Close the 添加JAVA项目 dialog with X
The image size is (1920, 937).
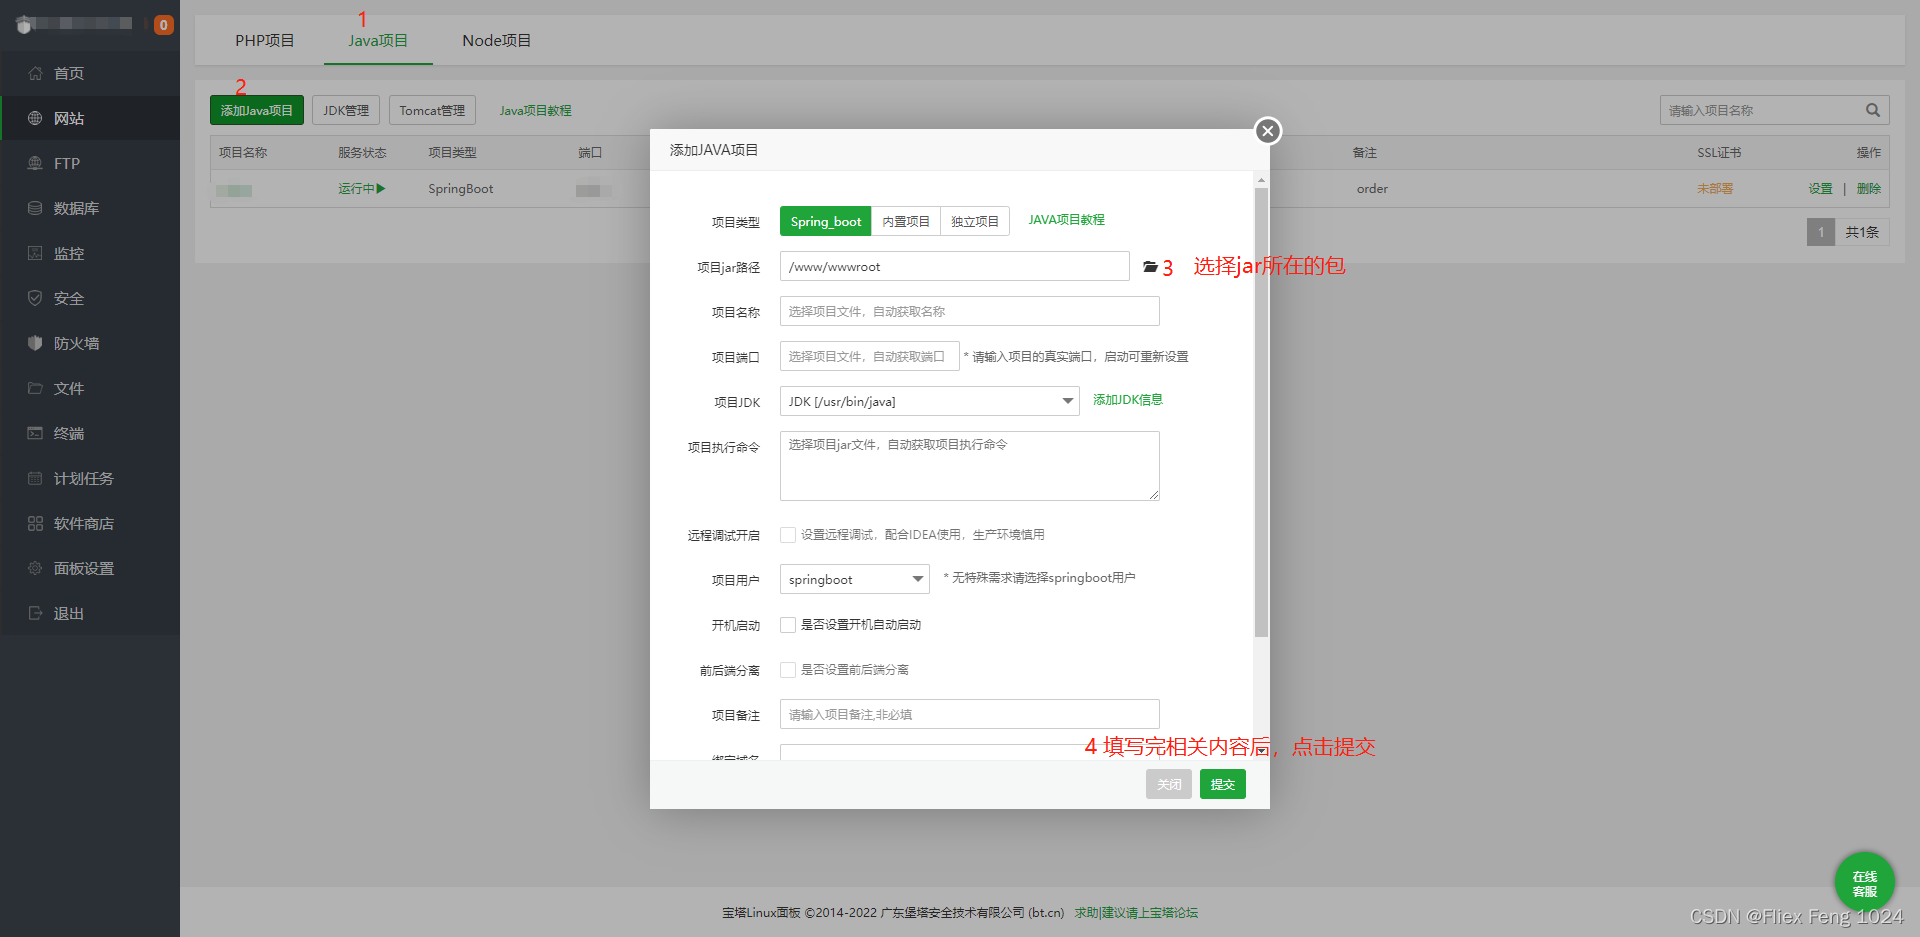(1268, 131)
